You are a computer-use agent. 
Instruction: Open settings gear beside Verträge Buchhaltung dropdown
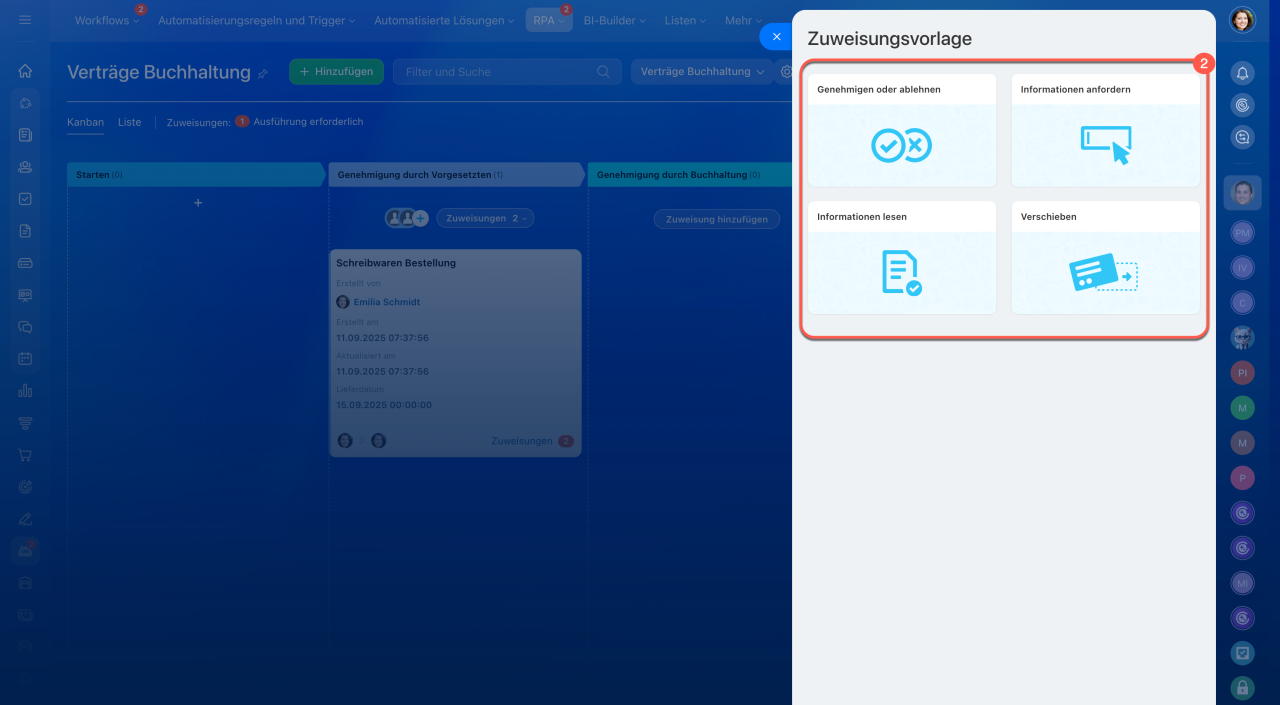point(786,72)
